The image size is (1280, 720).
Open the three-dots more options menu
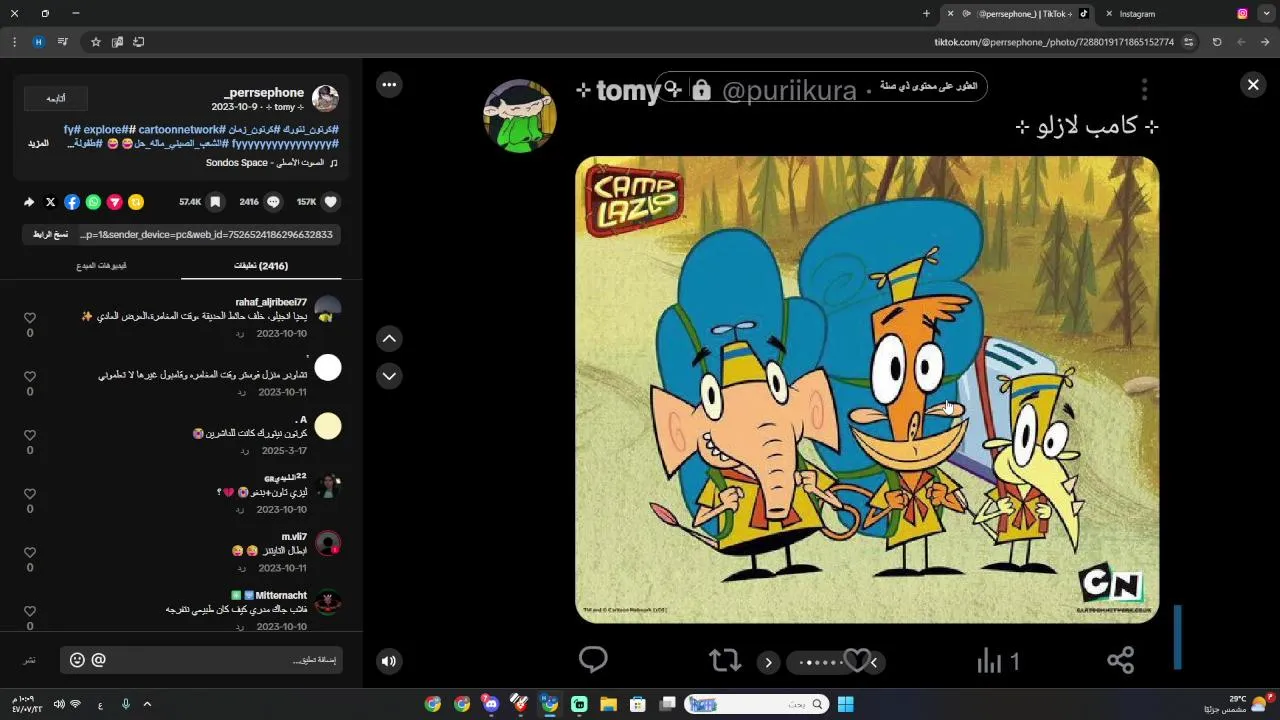point(389,85)
